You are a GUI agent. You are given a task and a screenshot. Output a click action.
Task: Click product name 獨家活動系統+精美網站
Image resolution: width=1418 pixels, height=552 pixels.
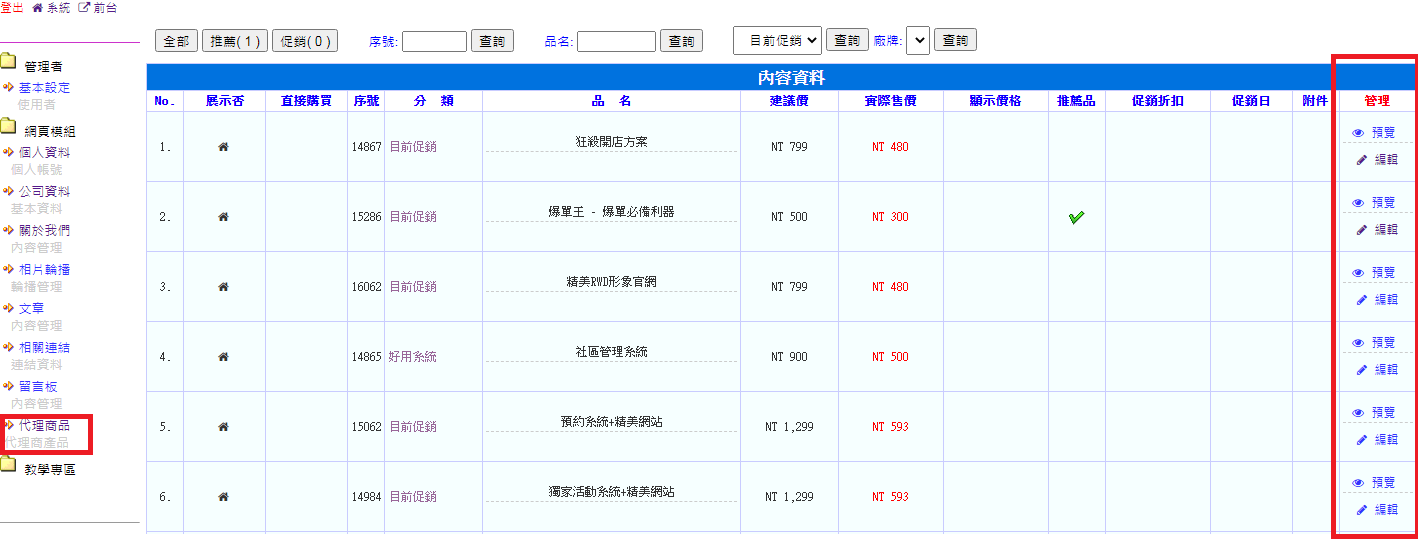coord(611,492)
